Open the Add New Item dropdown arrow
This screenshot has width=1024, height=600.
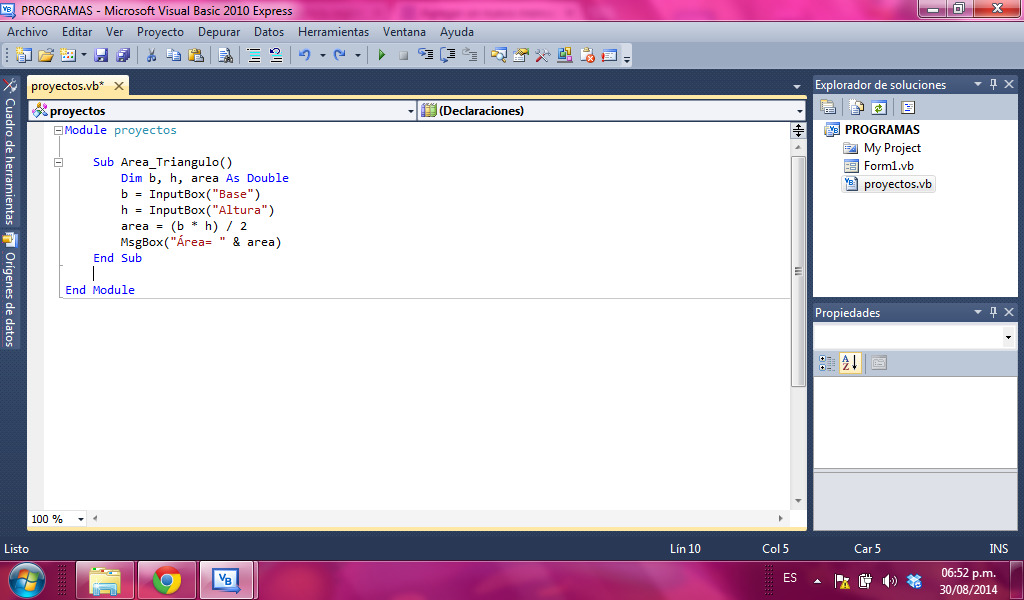(x=84, y=55)
